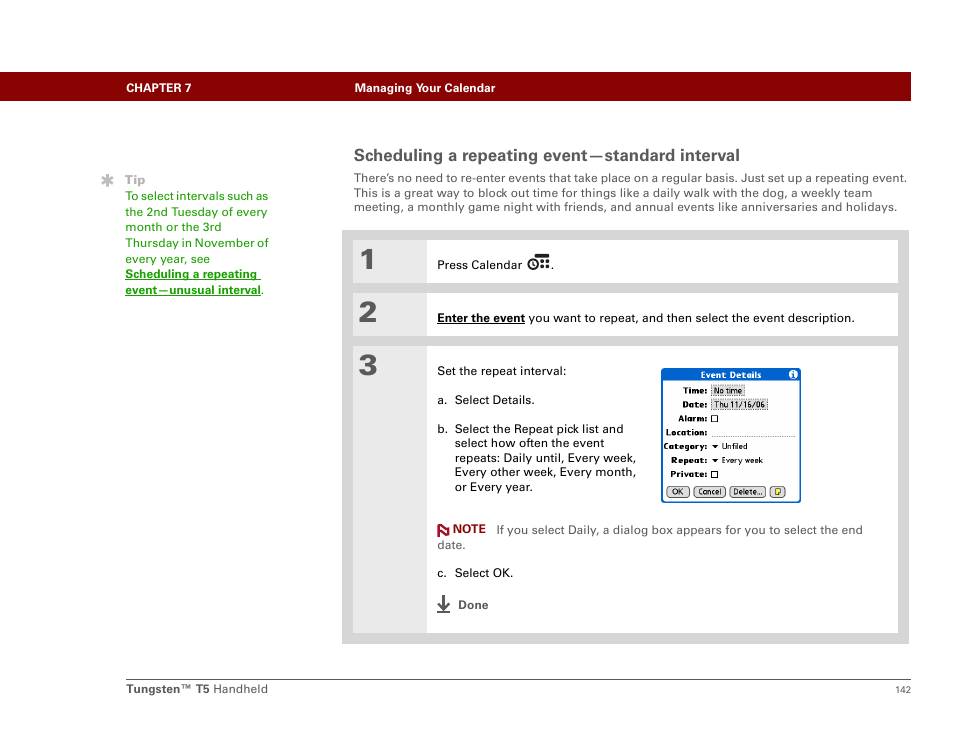Click the 'Managing Your Calendar' header title

(425, 88)
